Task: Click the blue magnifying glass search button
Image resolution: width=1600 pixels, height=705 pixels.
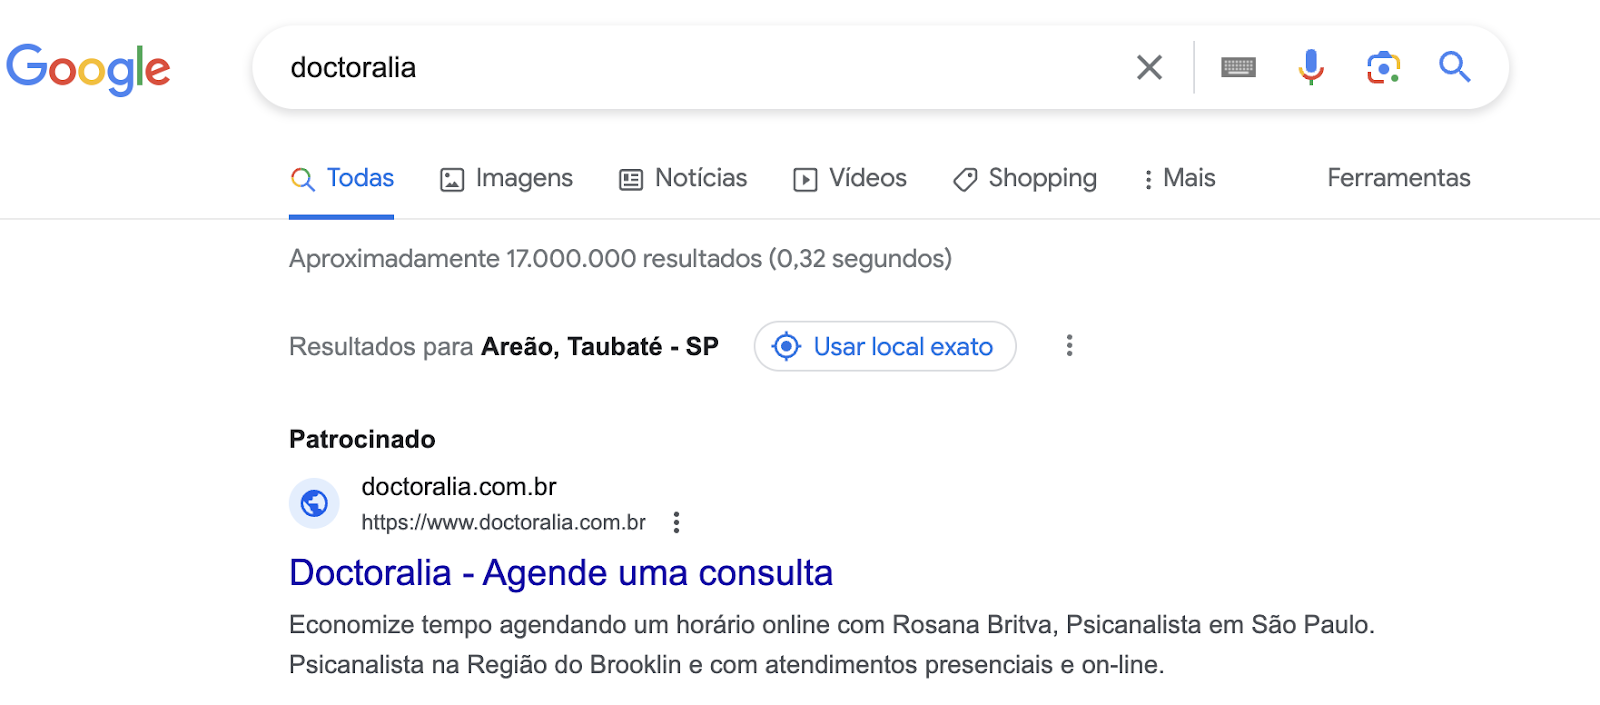Action: pos(1455,67)
